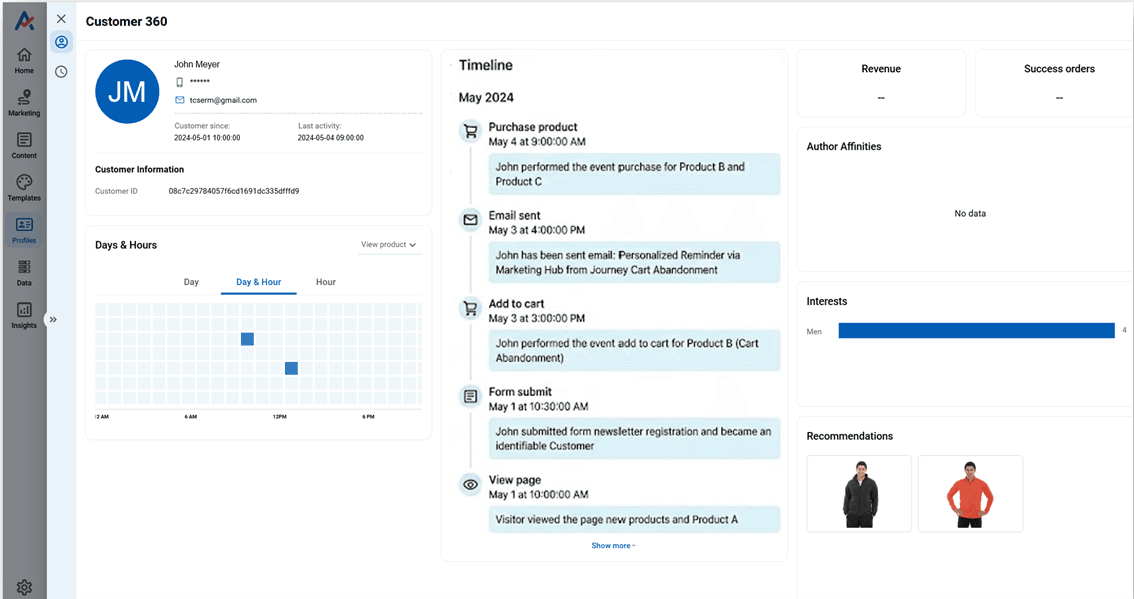Click the tcserm@gmail.com email address

point(223,100)
